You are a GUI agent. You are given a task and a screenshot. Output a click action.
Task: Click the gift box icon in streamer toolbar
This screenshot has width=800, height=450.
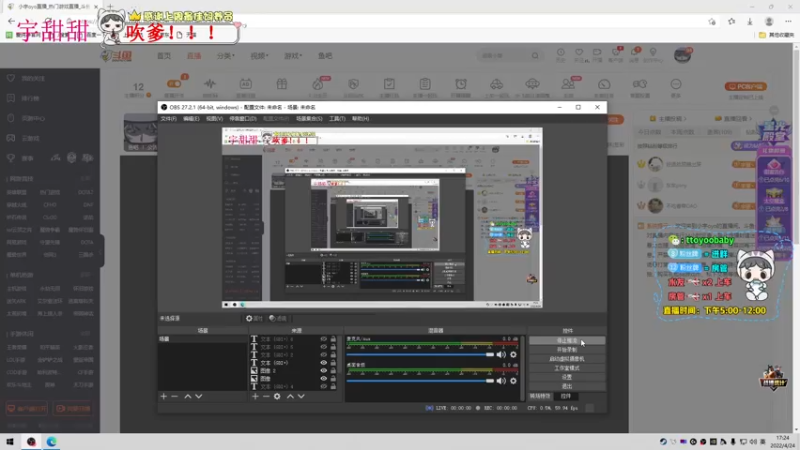click(282, 84)
